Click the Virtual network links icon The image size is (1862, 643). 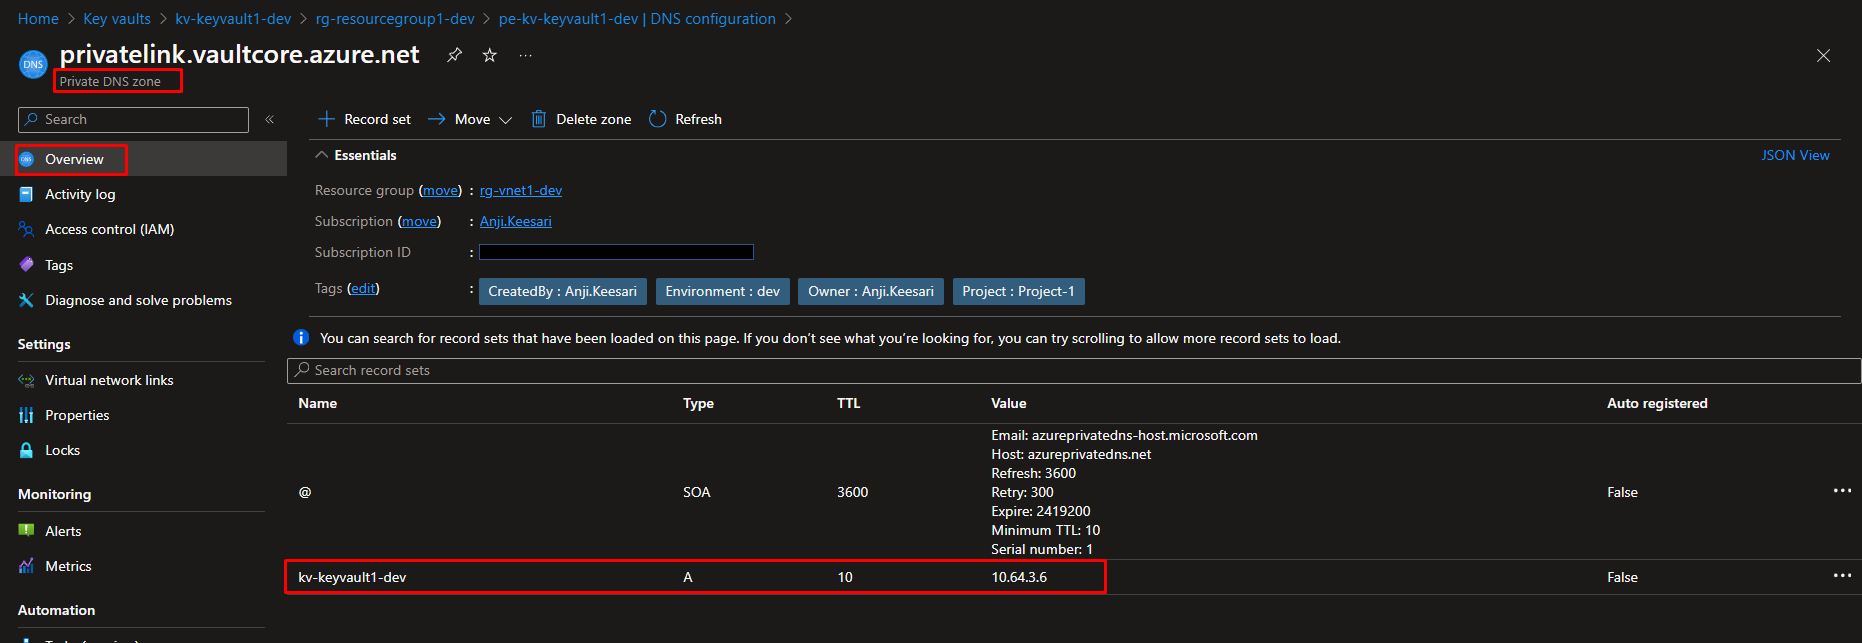pos(27,380)
